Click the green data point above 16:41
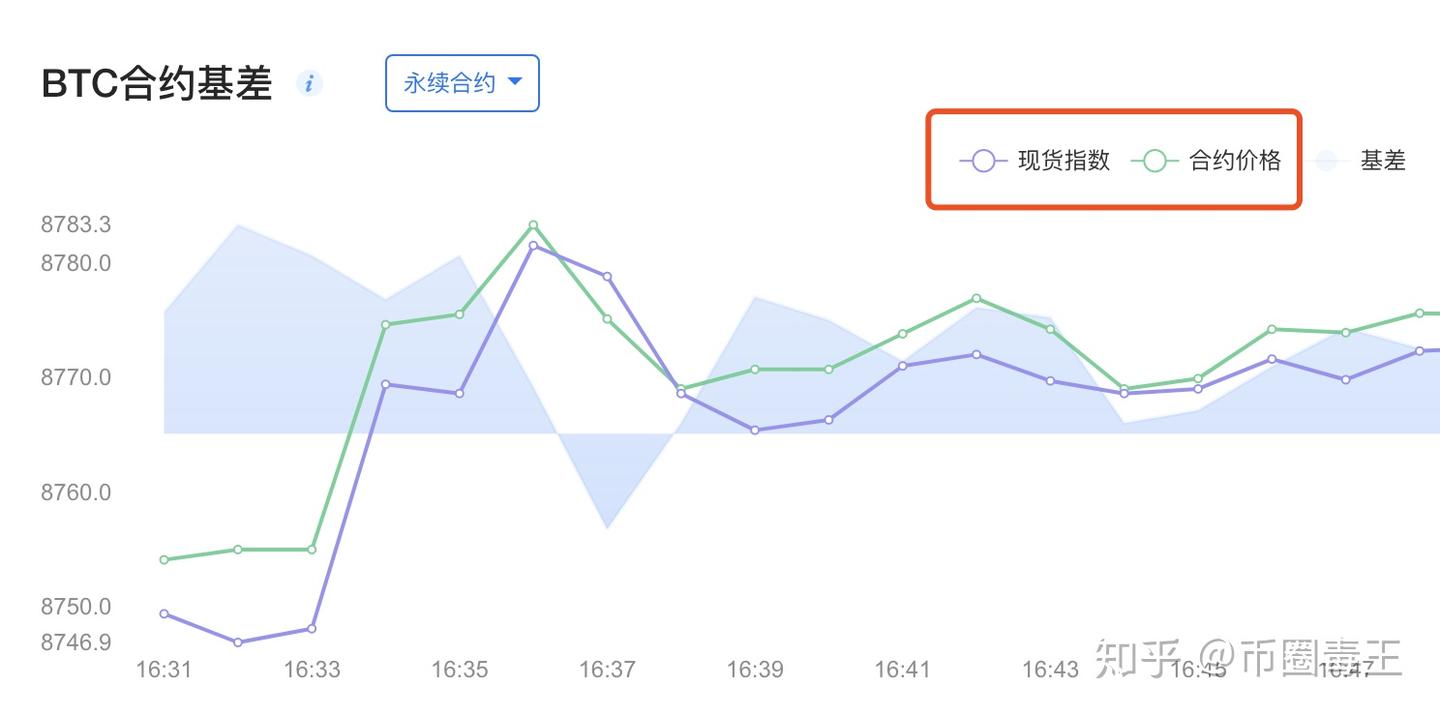1440x716 pixels. (902, 334)
